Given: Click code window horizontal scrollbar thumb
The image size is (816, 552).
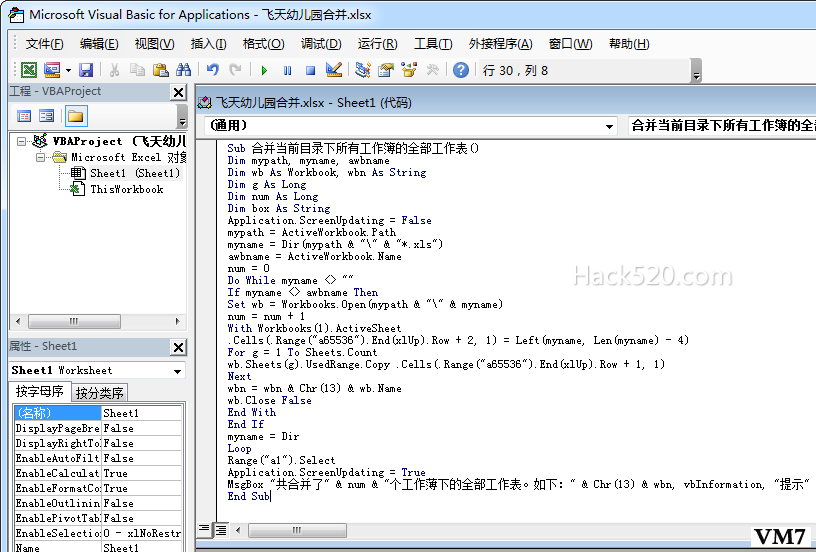Looking at the screenshot, I should coord(297,530).
